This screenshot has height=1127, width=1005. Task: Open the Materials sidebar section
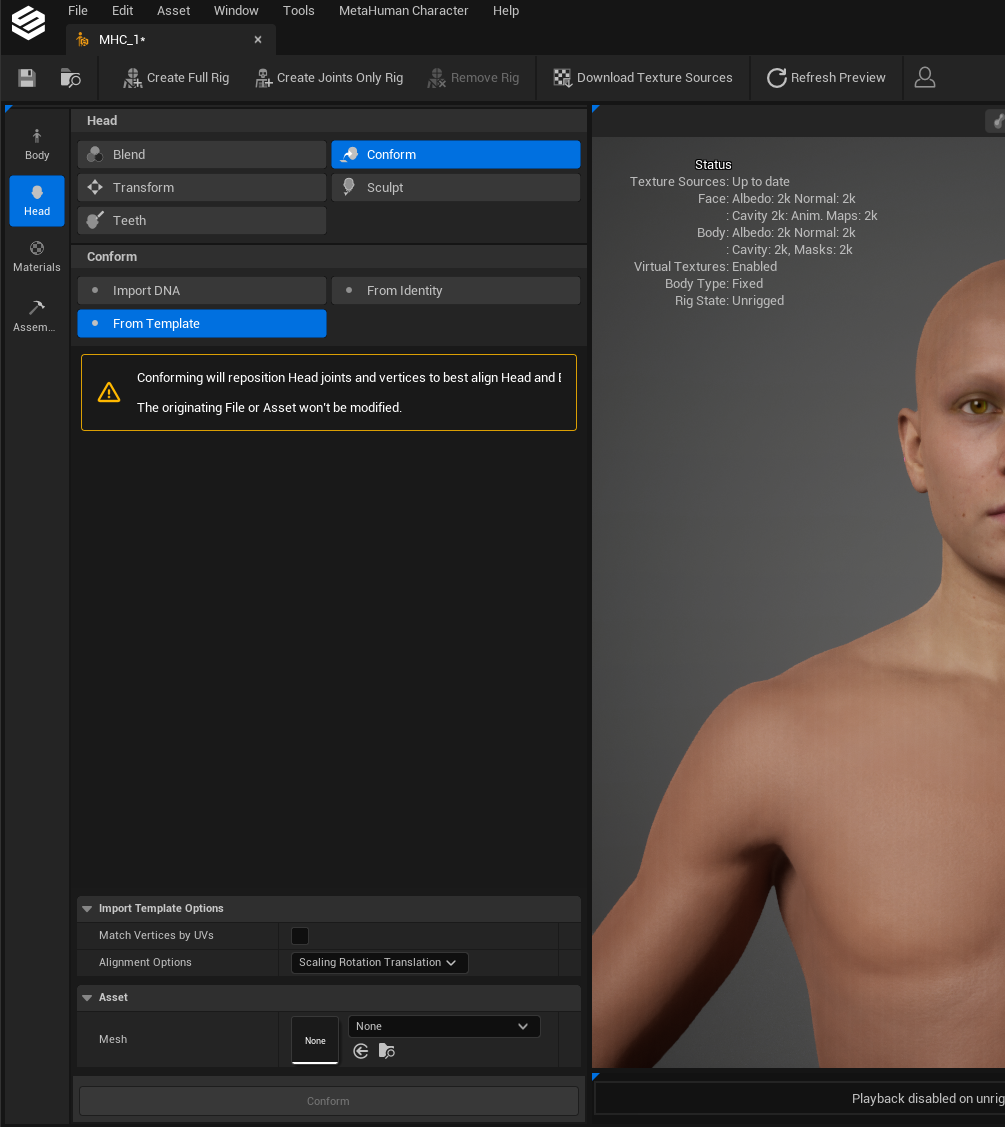37,257
